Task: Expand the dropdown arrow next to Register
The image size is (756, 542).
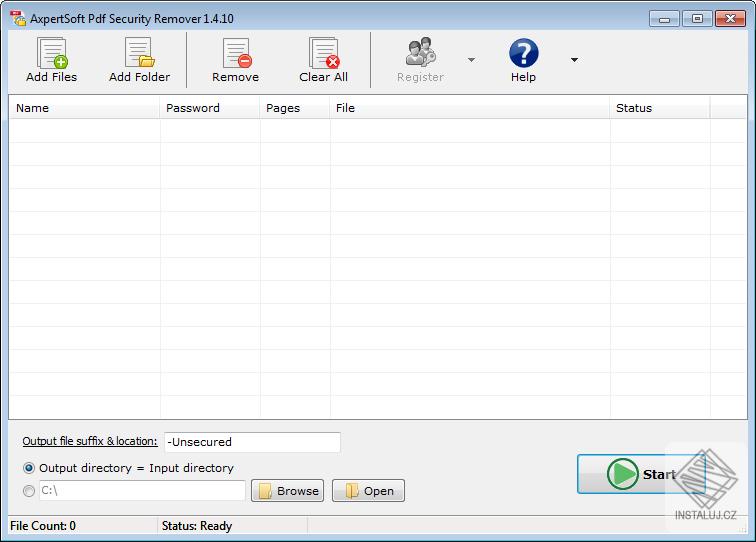Action: click(472, 60)
